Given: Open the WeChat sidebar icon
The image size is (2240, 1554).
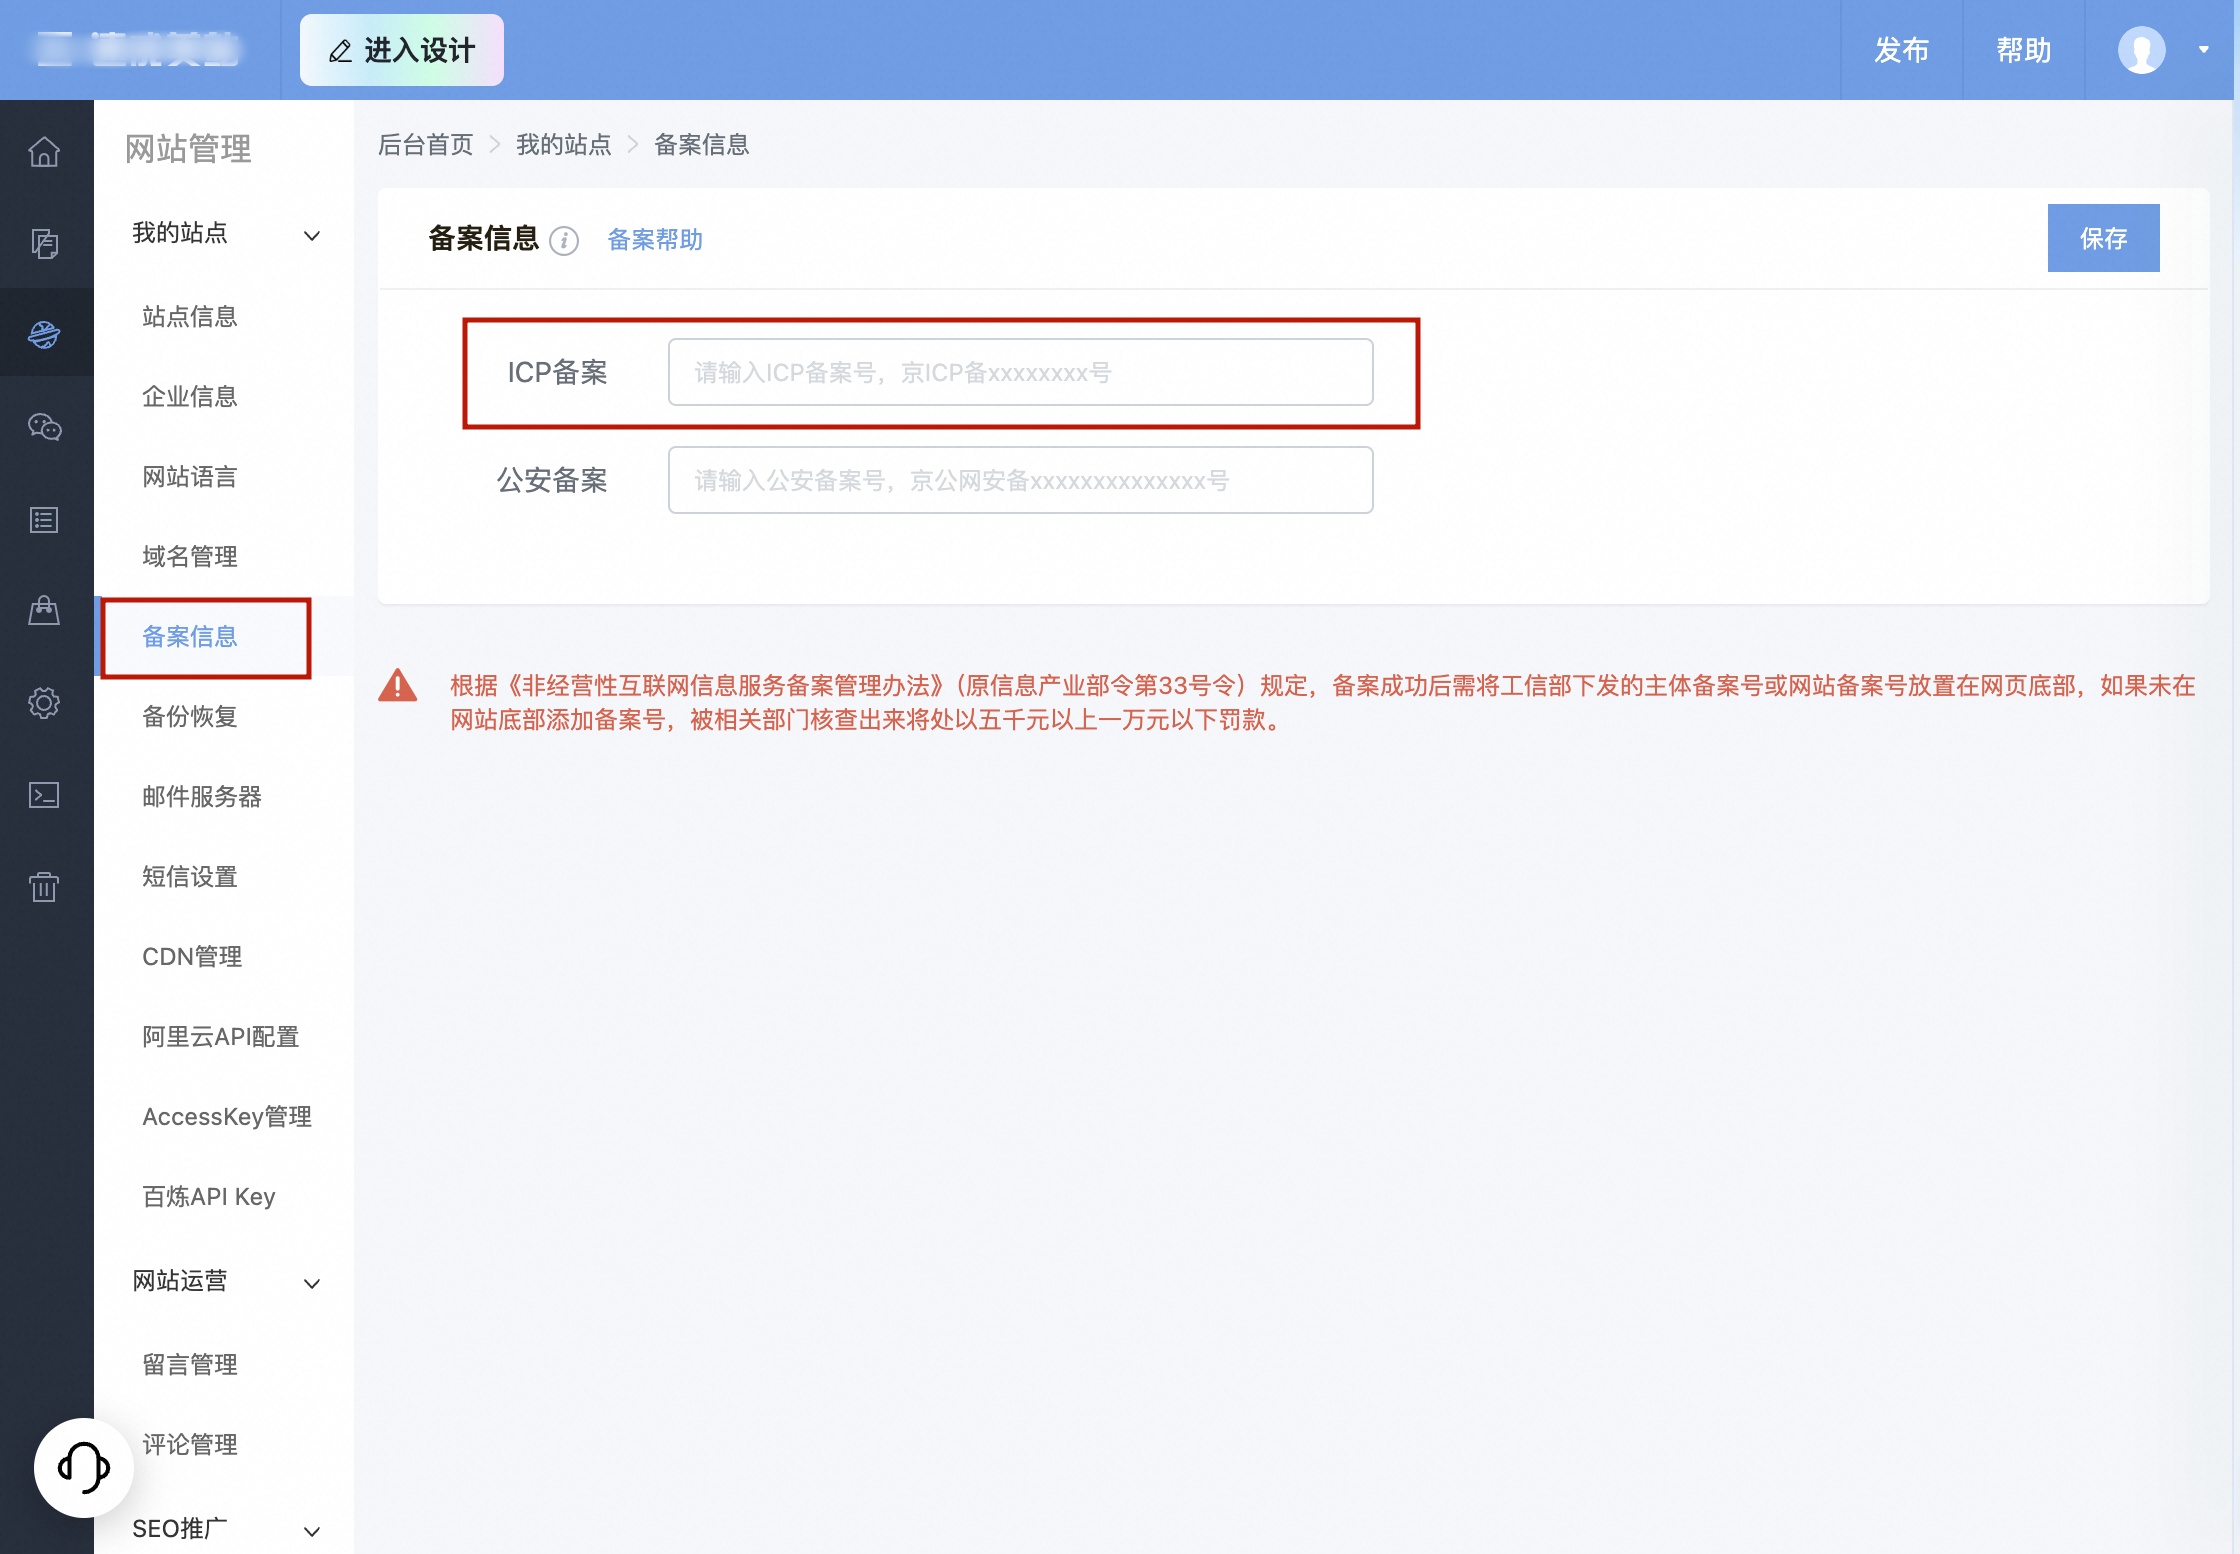Looking at the screenshot, I should [x=44, y=427].
